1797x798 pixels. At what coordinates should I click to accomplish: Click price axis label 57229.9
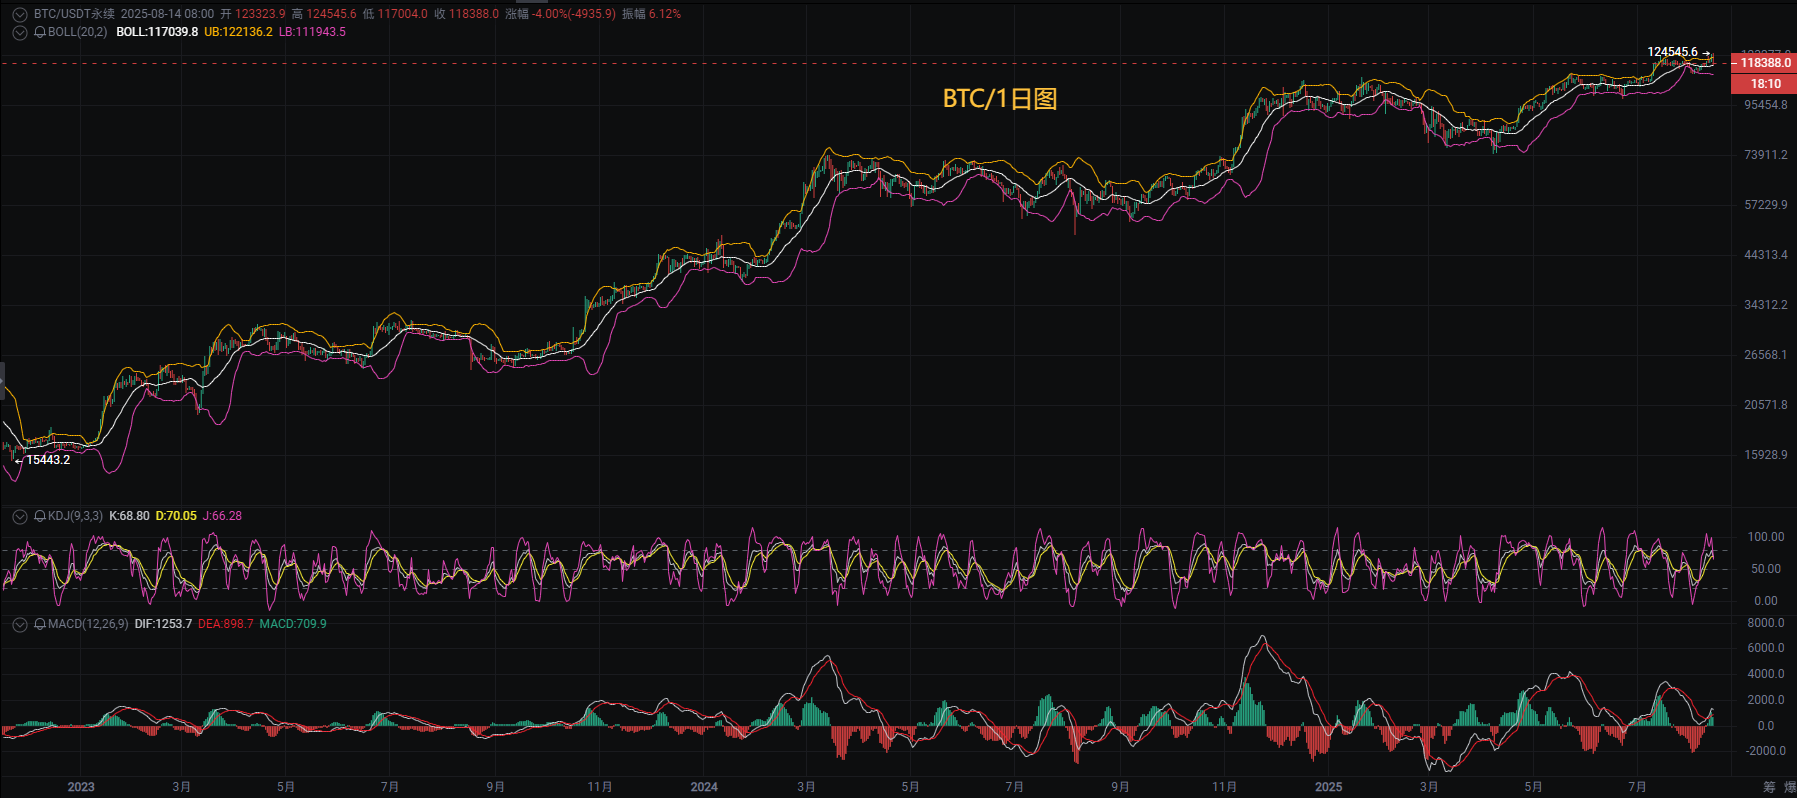click(x=1766, y=205)
